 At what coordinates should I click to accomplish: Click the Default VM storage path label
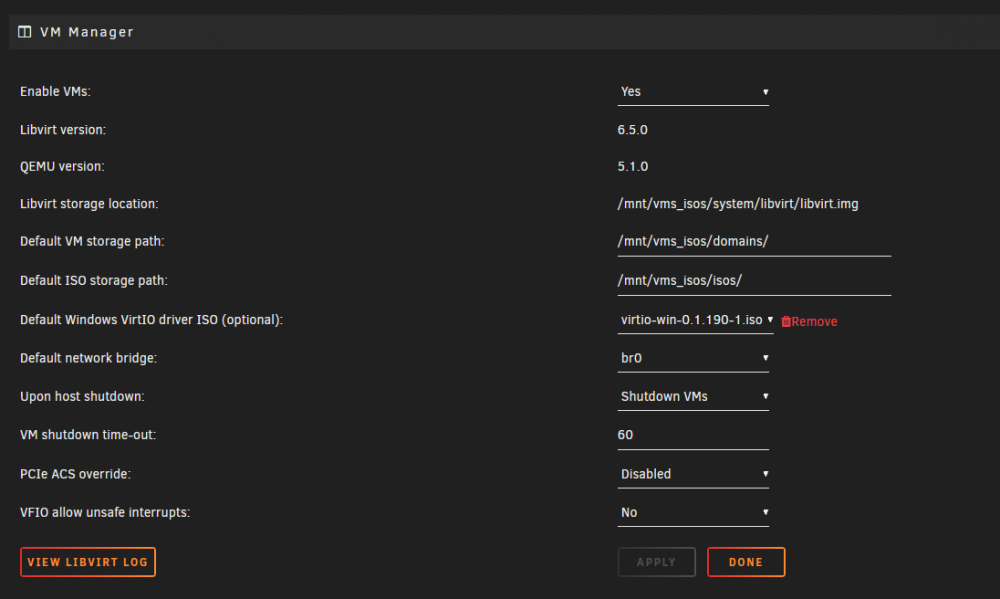92,242
